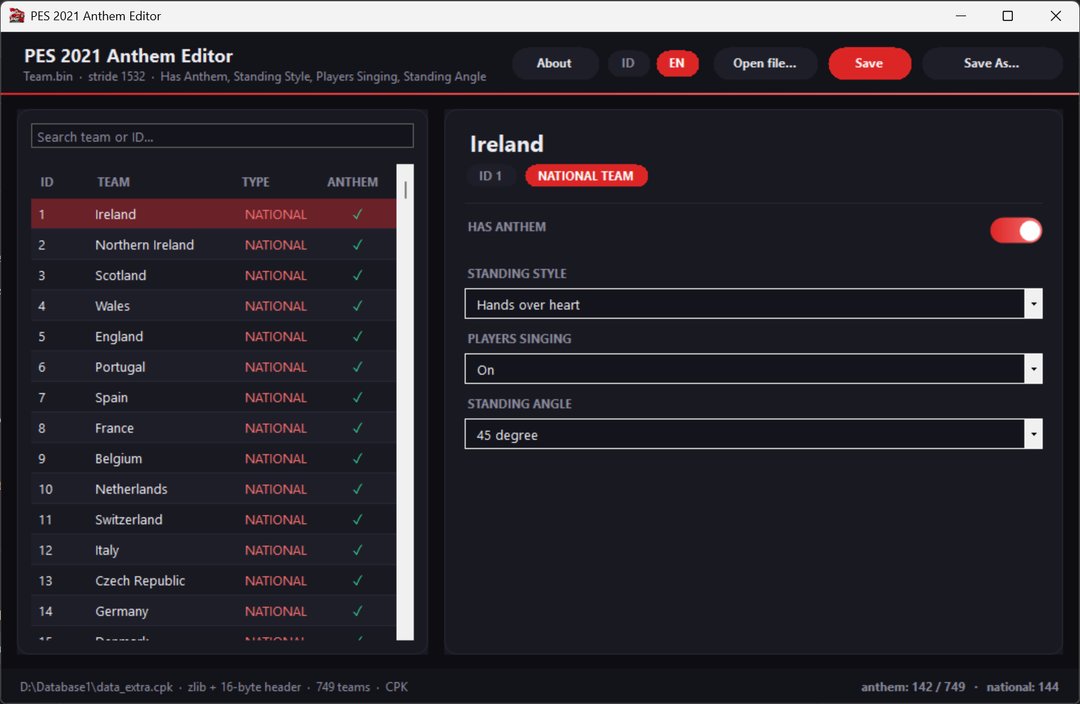Click the anthem checkmark for England

click(x=357, y=336)
